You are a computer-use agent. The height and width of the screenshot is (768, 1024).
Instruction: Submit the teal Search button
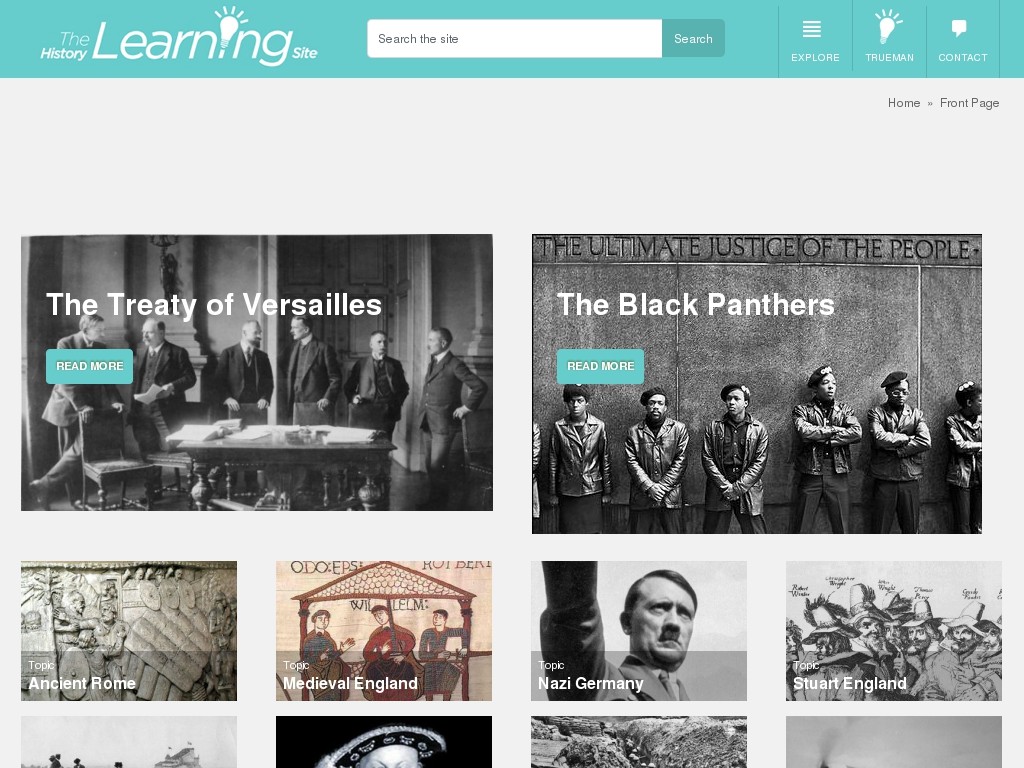(x=693, y=39)
